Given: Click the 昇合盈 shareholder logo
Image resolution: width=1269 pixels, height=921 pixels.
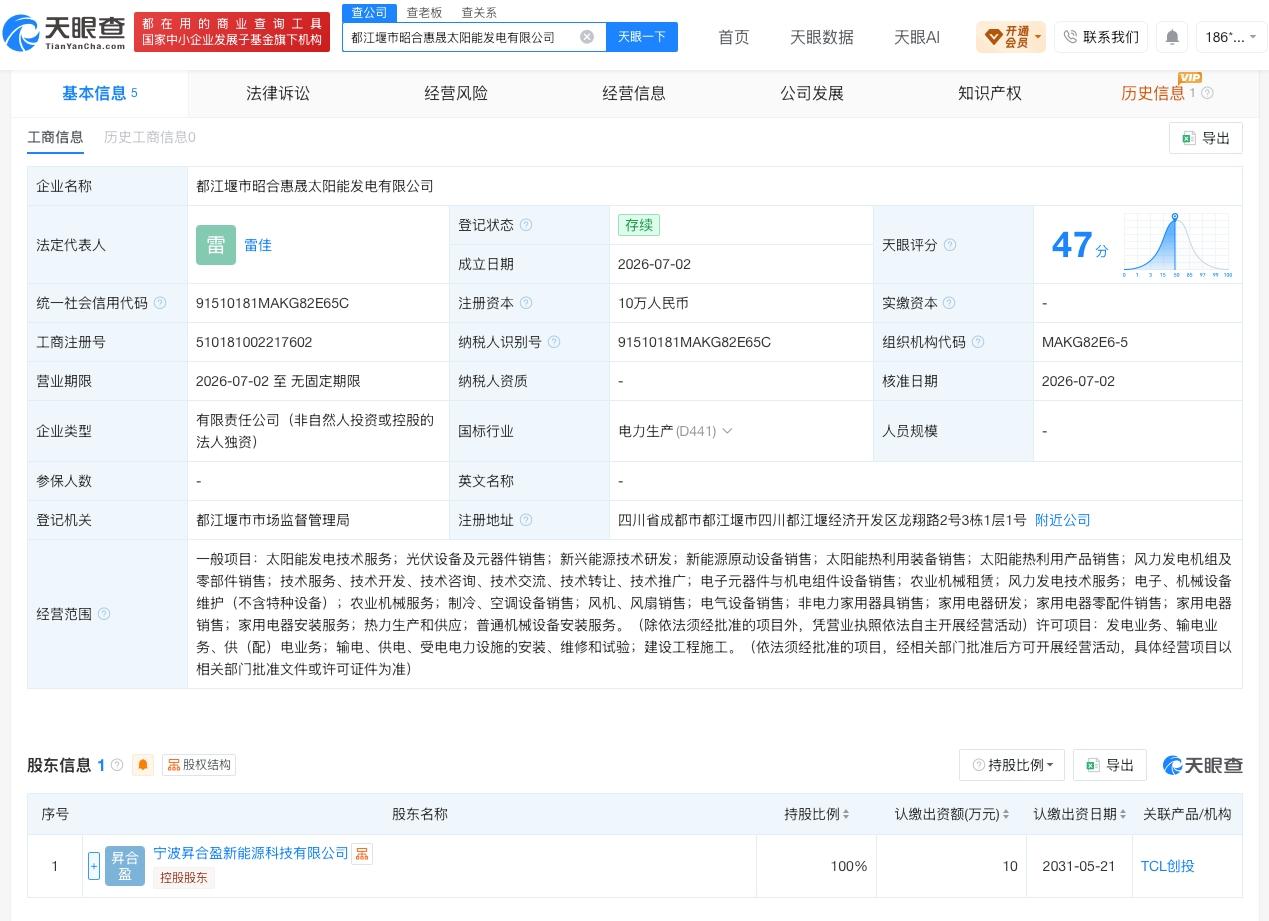Looking at the screenshot, I should [x=125, y=866].
